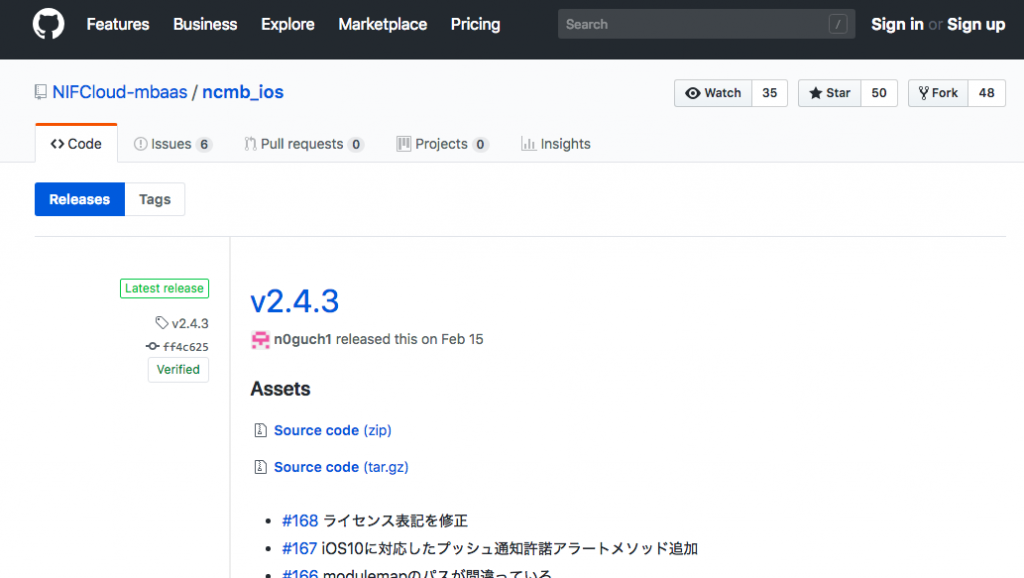Click the Verified badge

[x=178, y=369]
